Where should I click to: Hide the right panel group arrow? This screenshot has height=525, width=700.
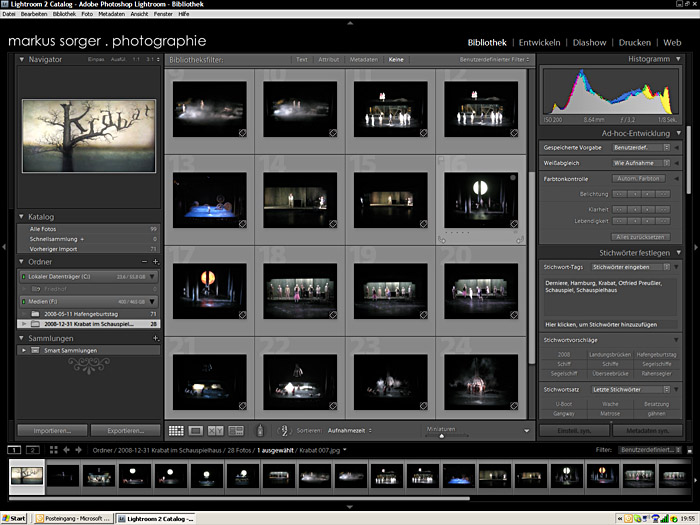point(696,246)
